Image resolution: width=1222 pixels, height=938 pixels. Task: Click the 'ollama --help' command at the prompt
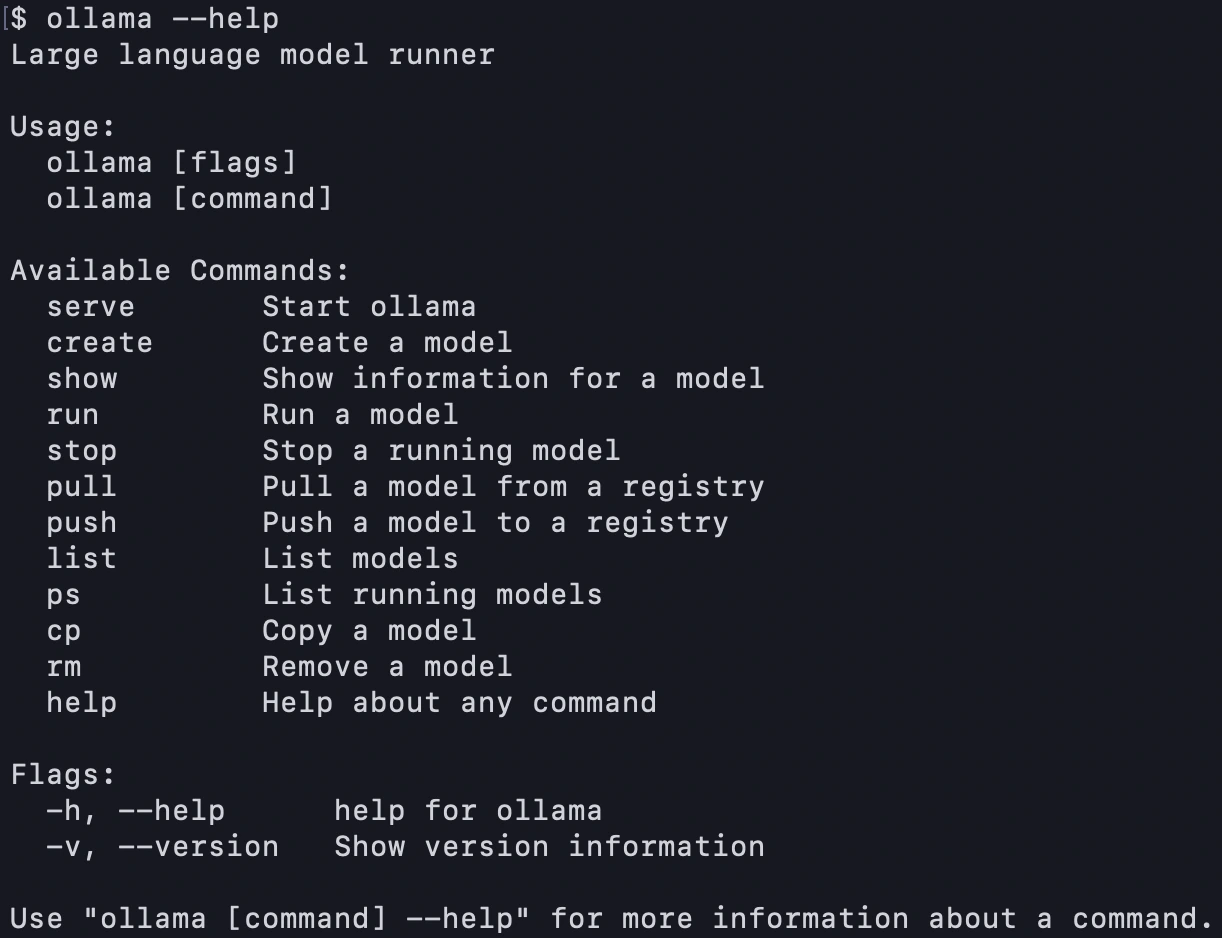click(x=162, y=18)
